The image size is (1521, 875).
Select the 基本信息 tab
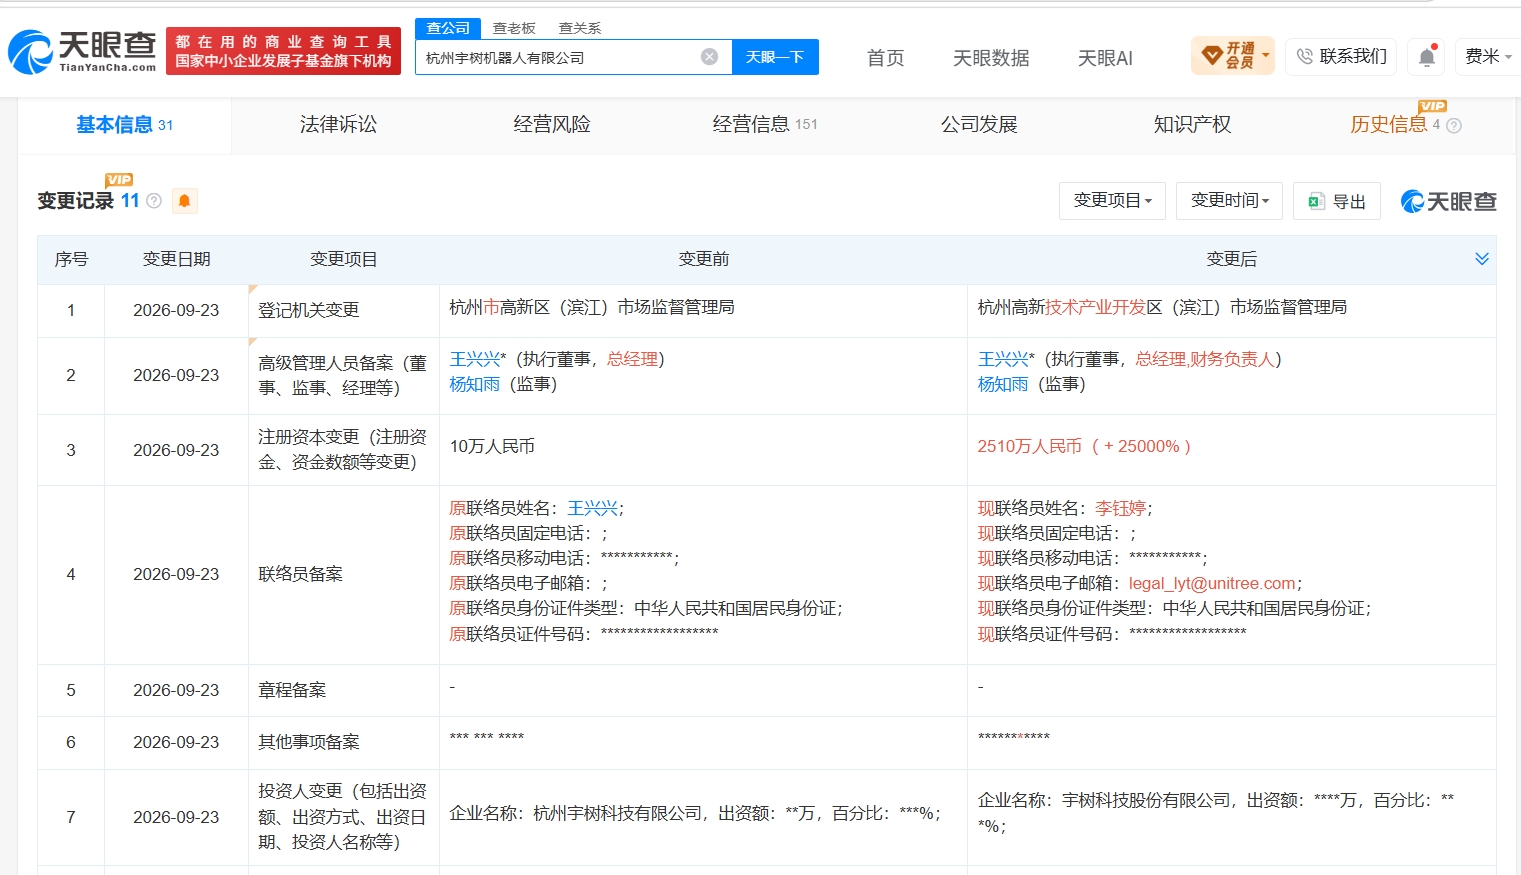pyautogui.click(x=125, y=125)
